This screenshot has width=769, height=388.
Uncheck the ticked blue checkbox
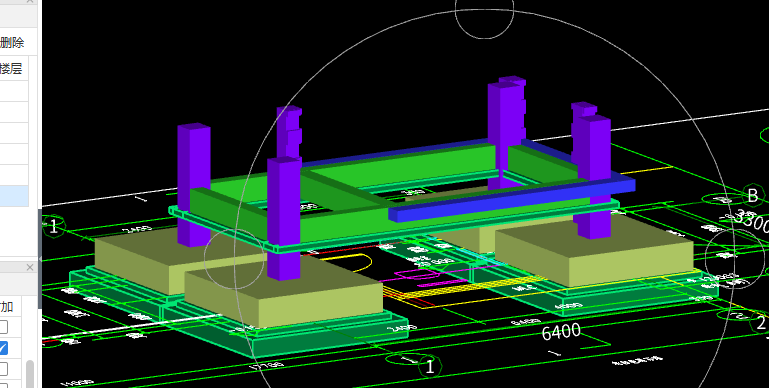(x=3, y=348)
